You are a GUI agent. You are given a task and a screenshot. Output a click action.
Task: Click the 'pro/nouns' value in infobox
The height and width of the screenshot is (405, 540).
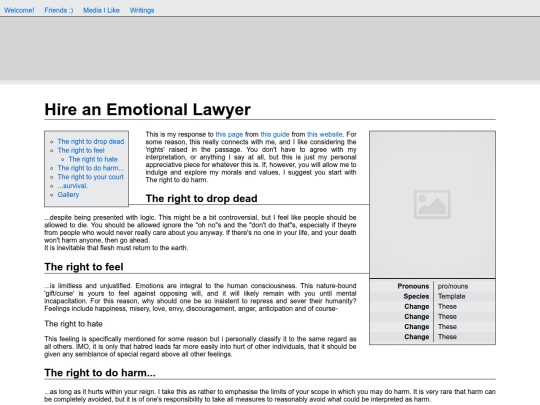point(453,286)
